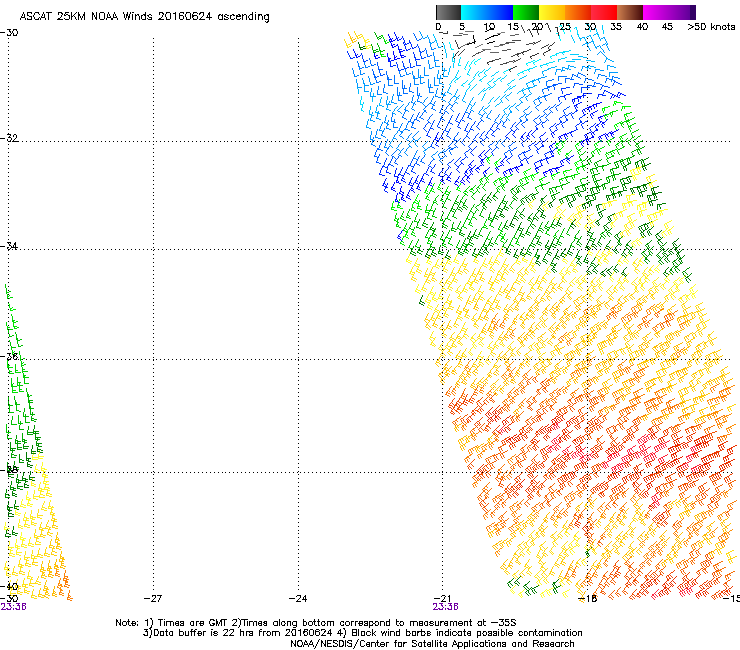This screenshot has width=740, height=650.
Task: Click the '35' label under the color bar
Action: click(616, 27)
